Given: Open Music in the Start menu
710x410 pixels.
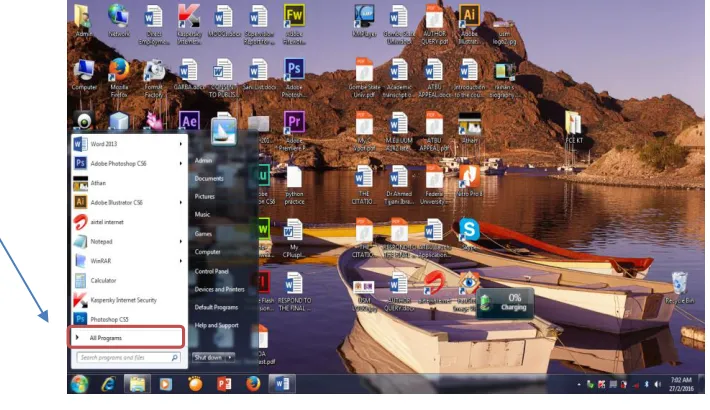Looking at the screenshot, I should click(x=202, y=215).
